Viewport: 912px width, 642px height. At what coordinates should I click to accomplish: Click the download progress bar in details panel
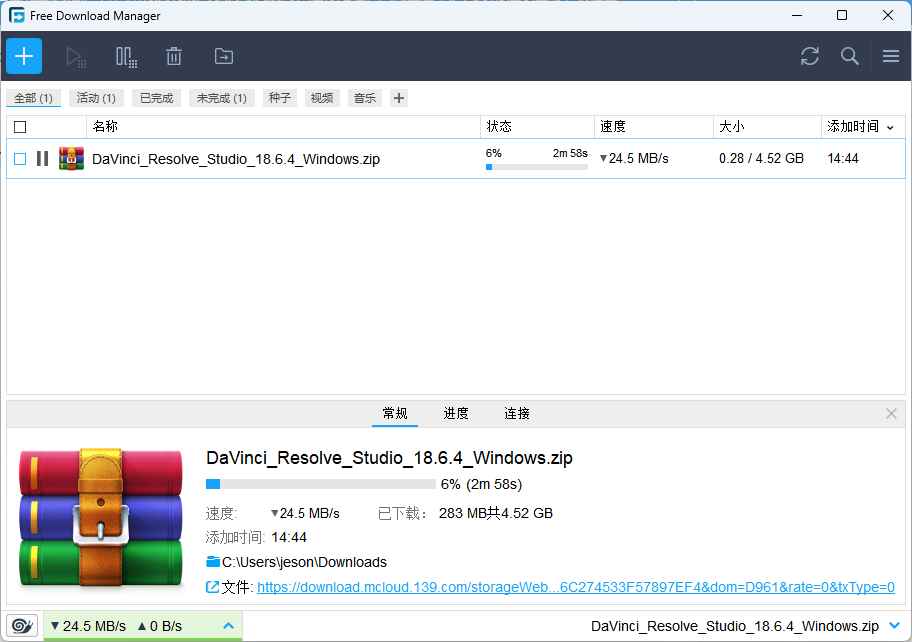[x=320, y=483]
